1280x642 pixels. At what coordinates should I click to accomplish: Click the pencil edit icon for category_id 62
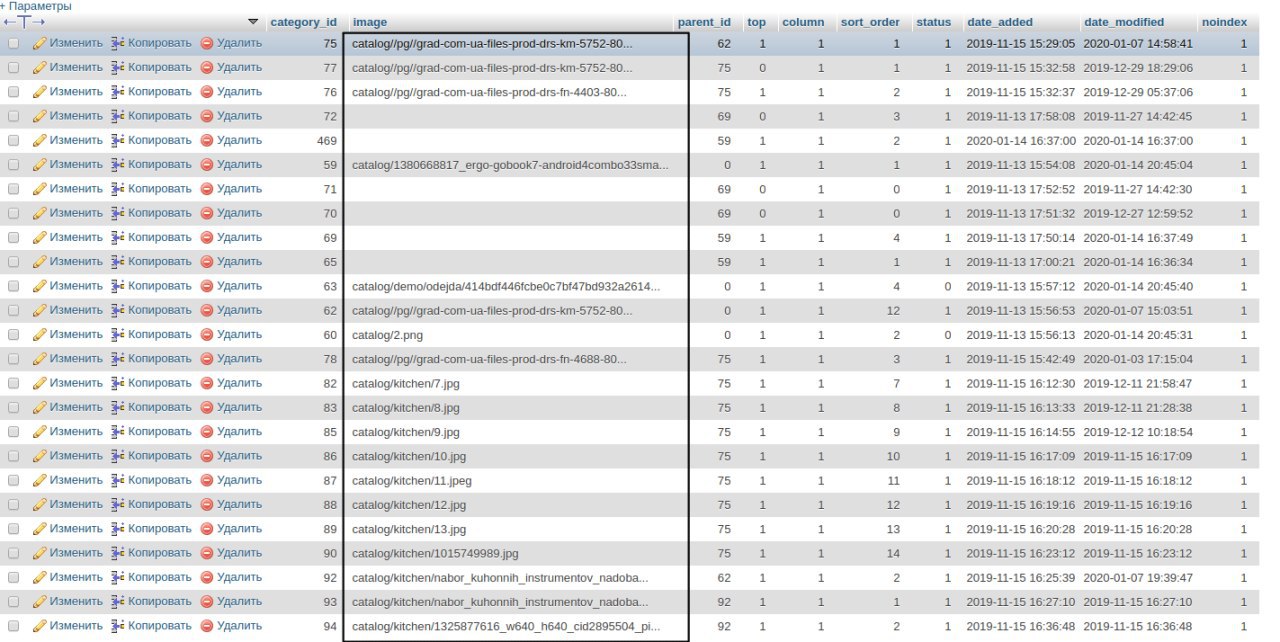(x=40, y=310)
